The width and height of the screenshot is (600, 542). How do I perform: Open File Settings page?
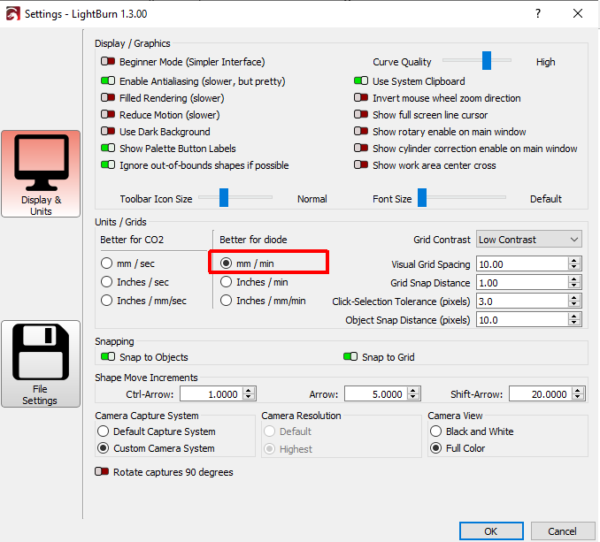pos(41,366)
